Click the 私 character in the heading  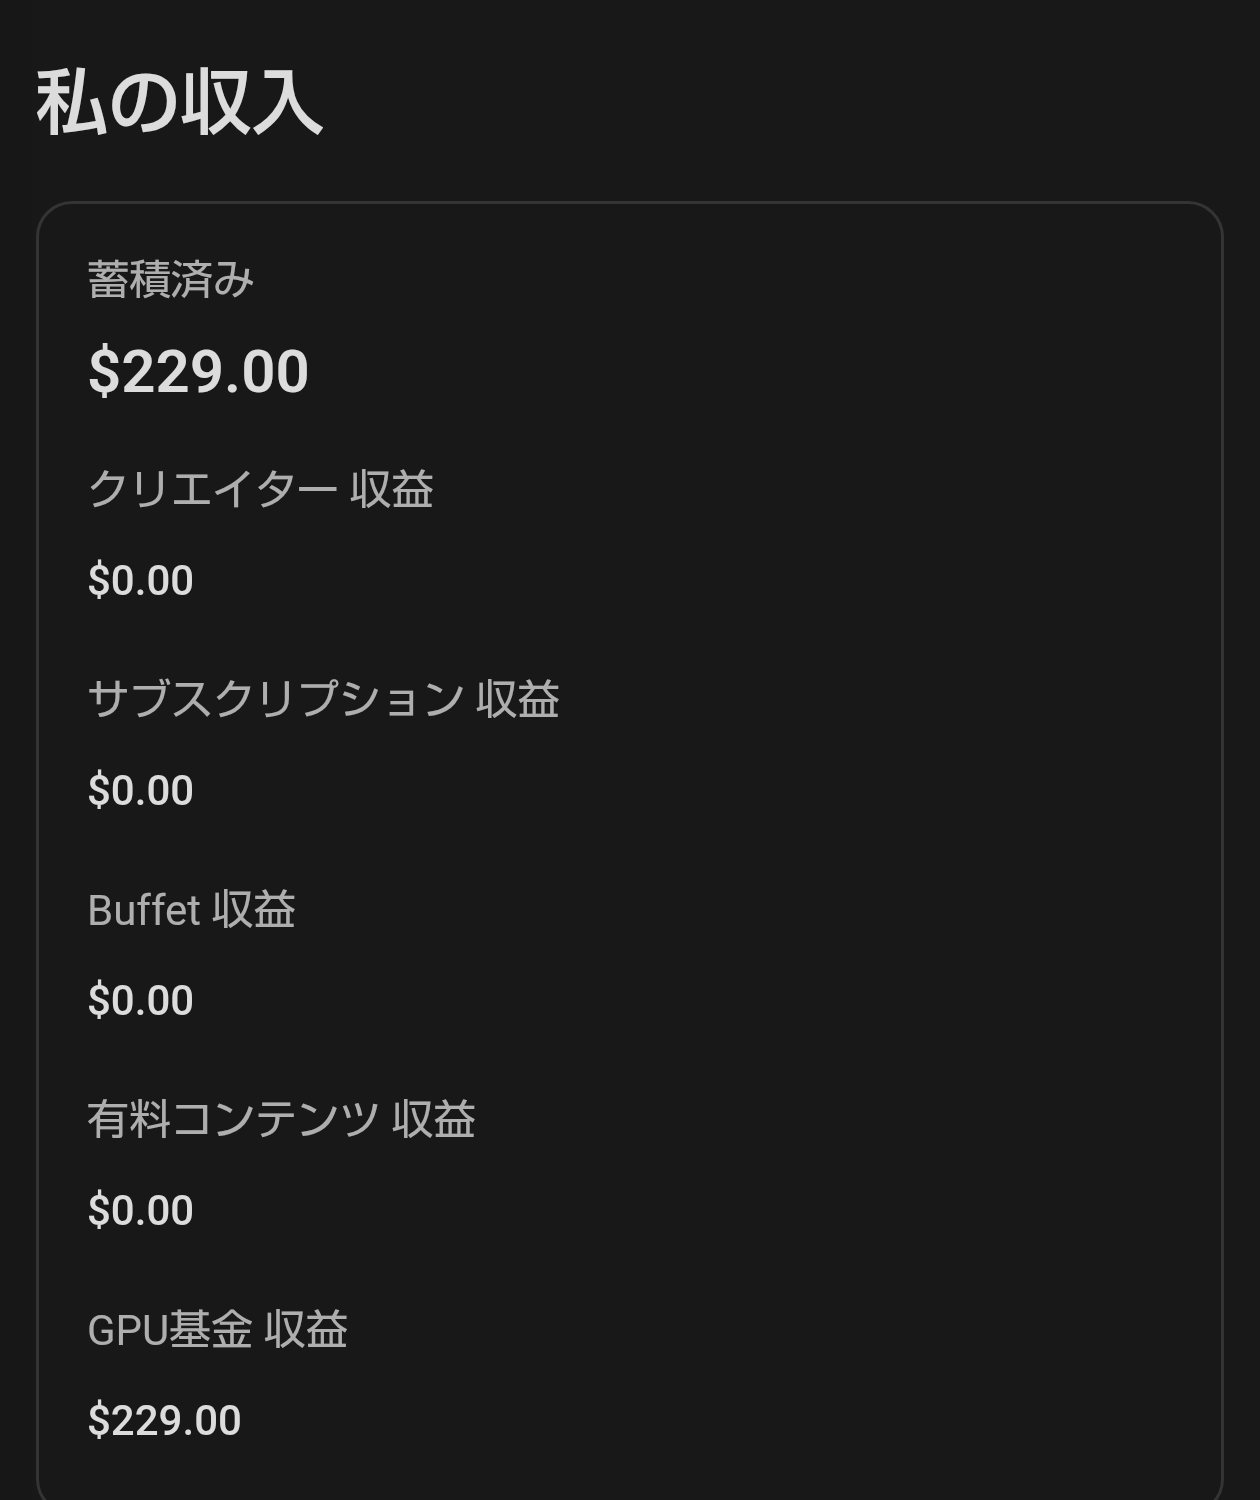tap(72, 102)
